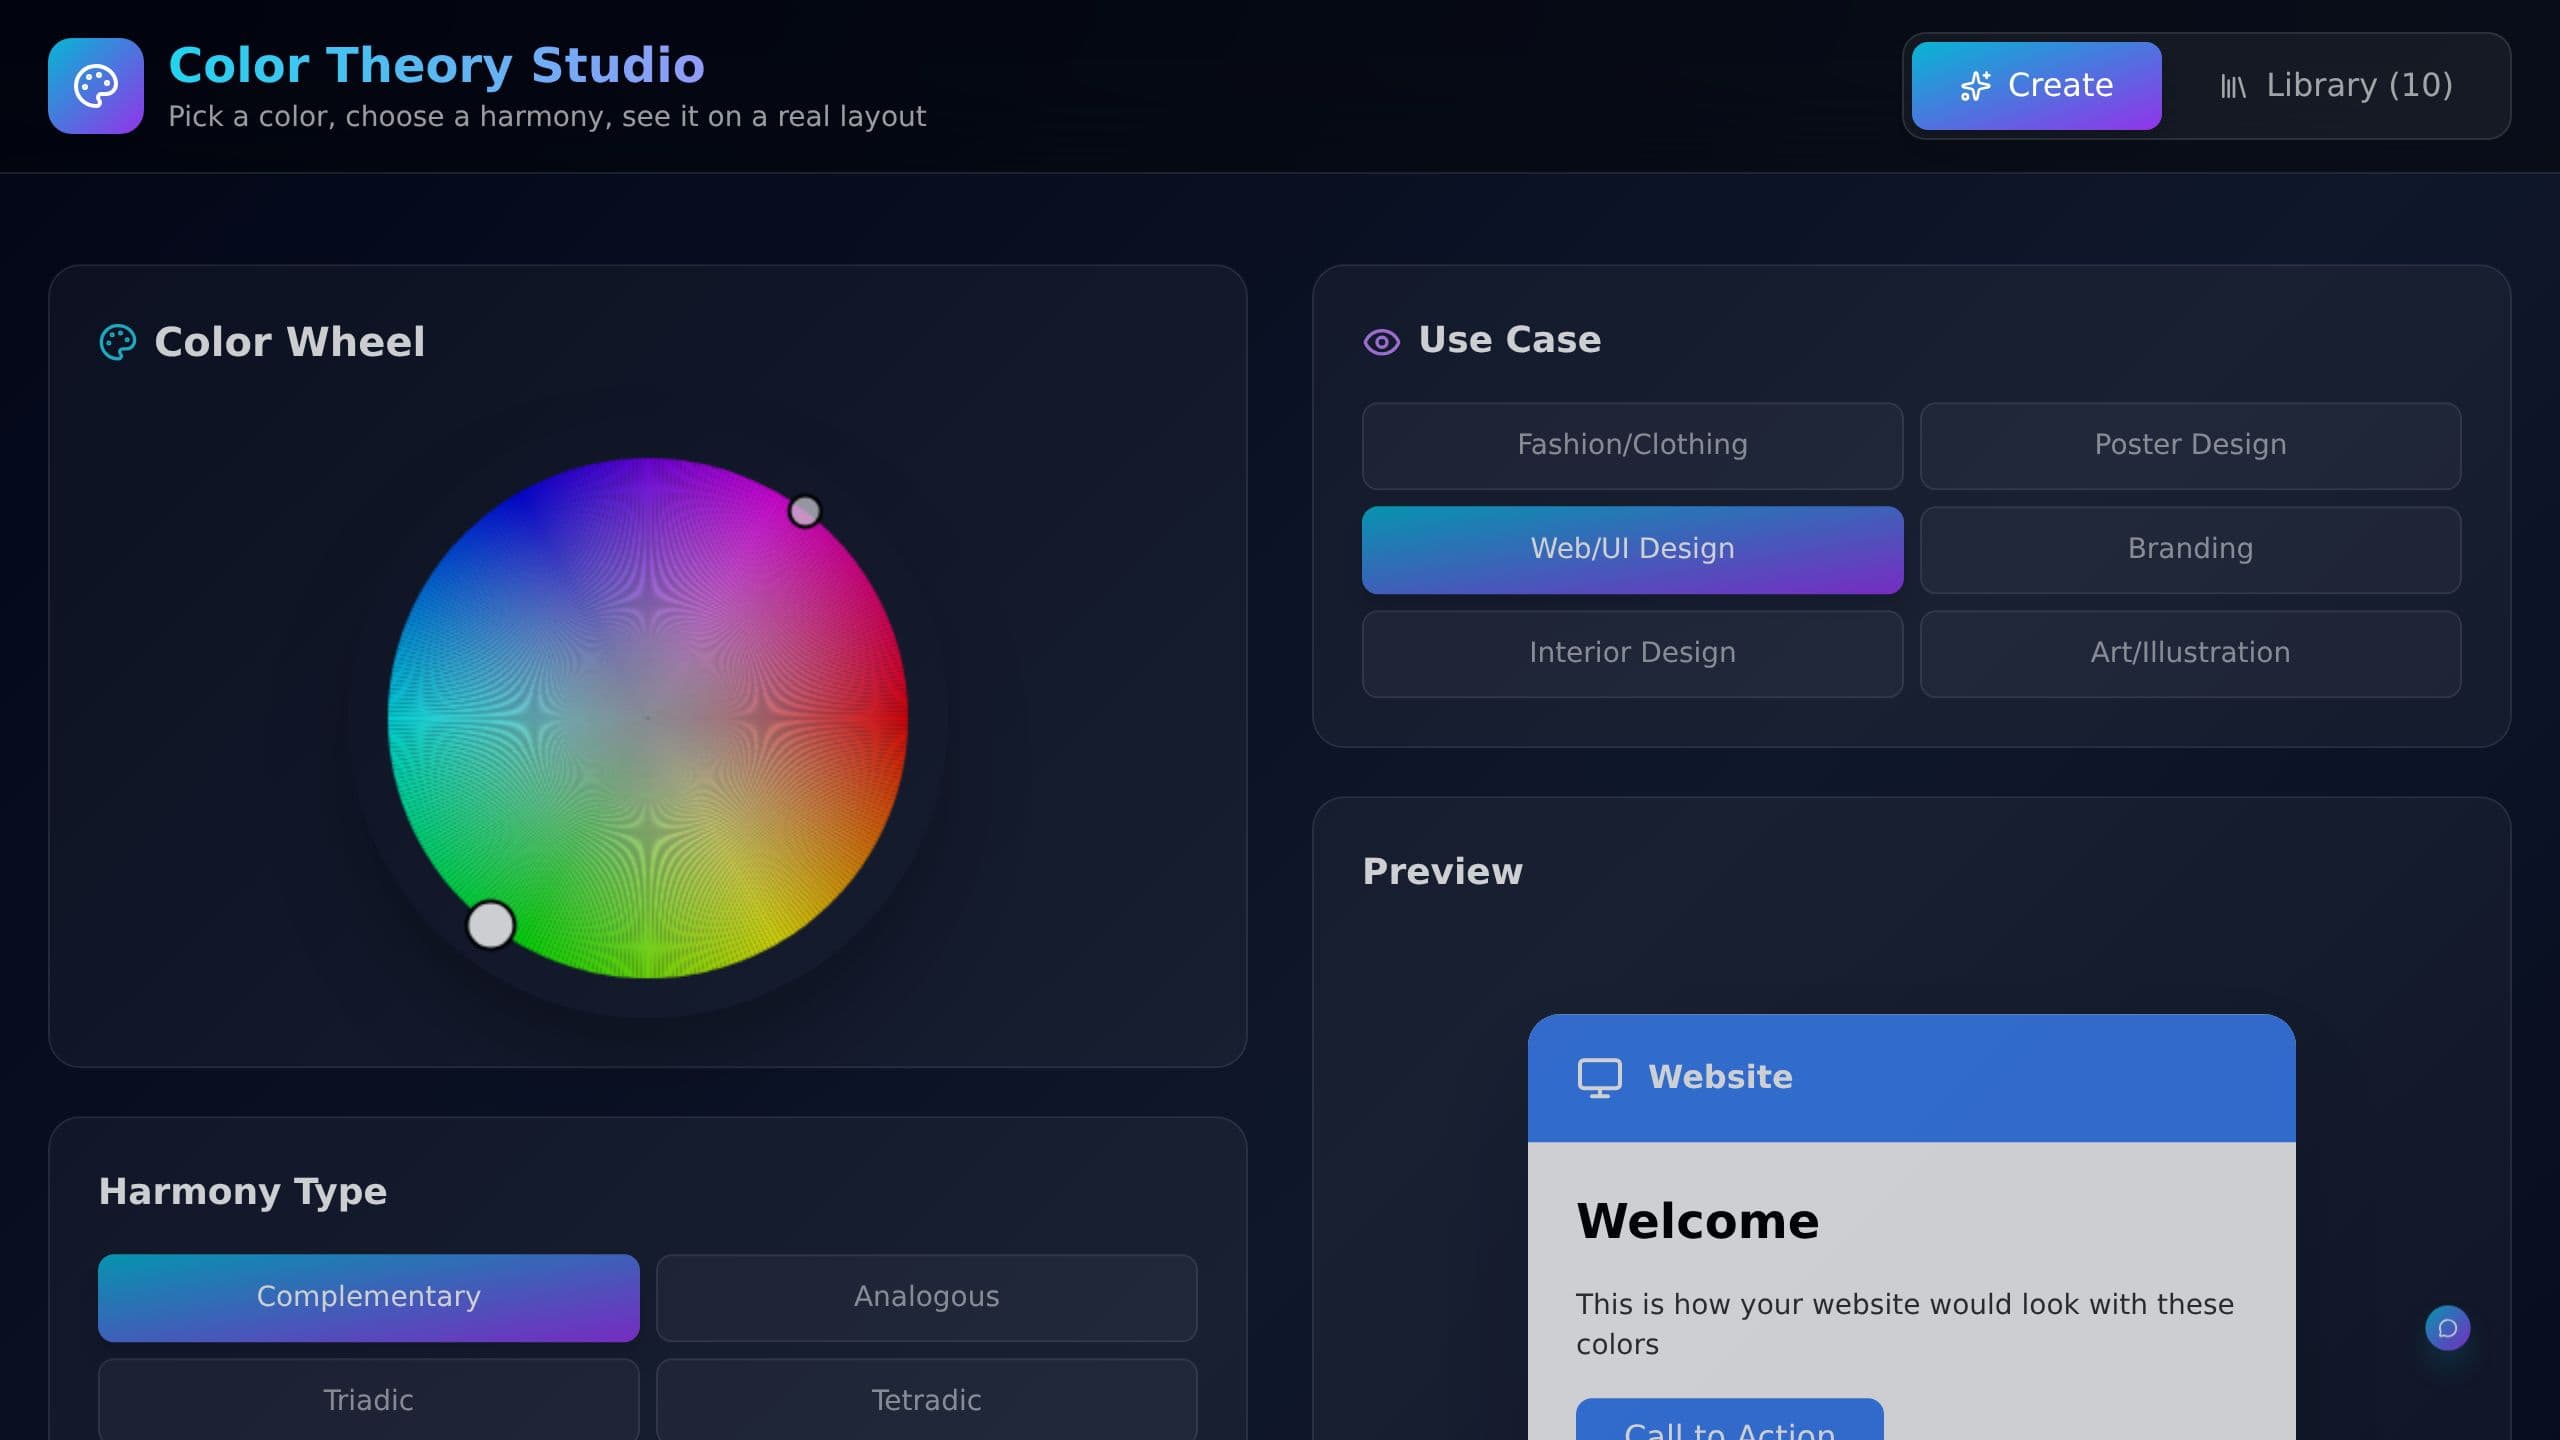Click the monitor icon in the Website preview
Image resolution: width=2560 pixels, height=1440 pixels.
(x=1600, y=1078)
